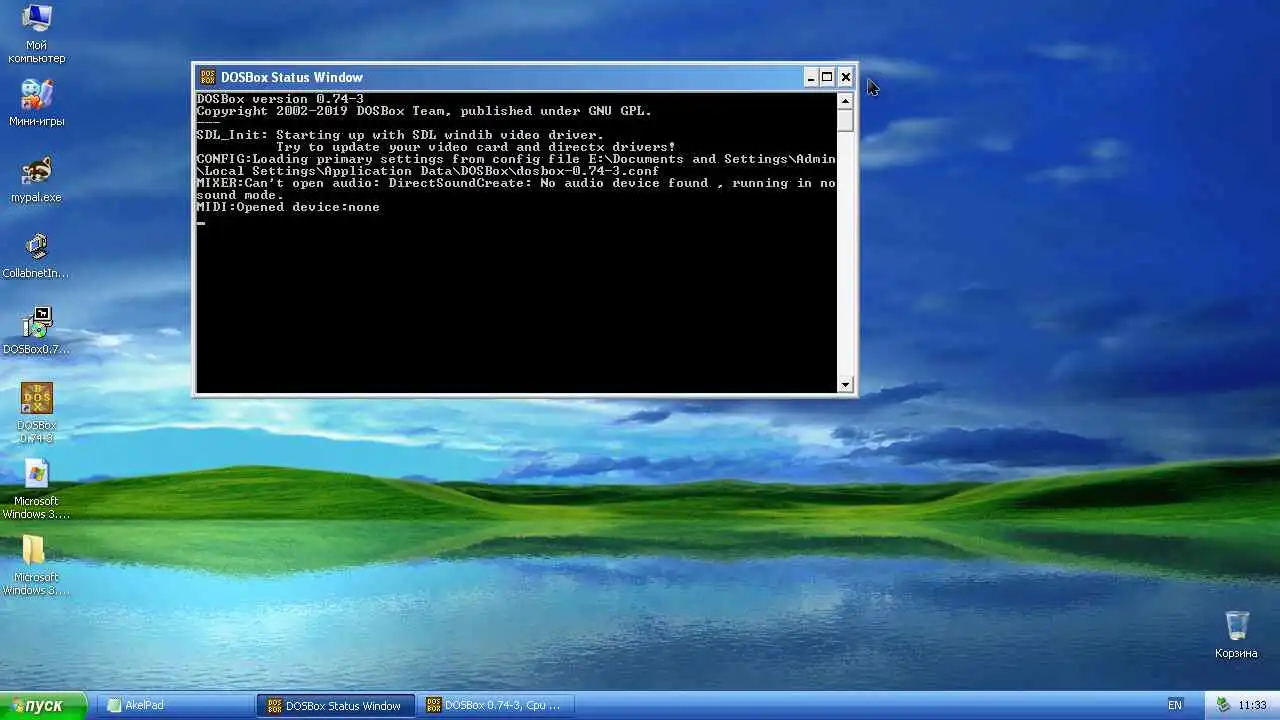Click the EN language indicator
Image resolution: width=1280 pixels, height=720 pixels.
[x=1175, y=705]
